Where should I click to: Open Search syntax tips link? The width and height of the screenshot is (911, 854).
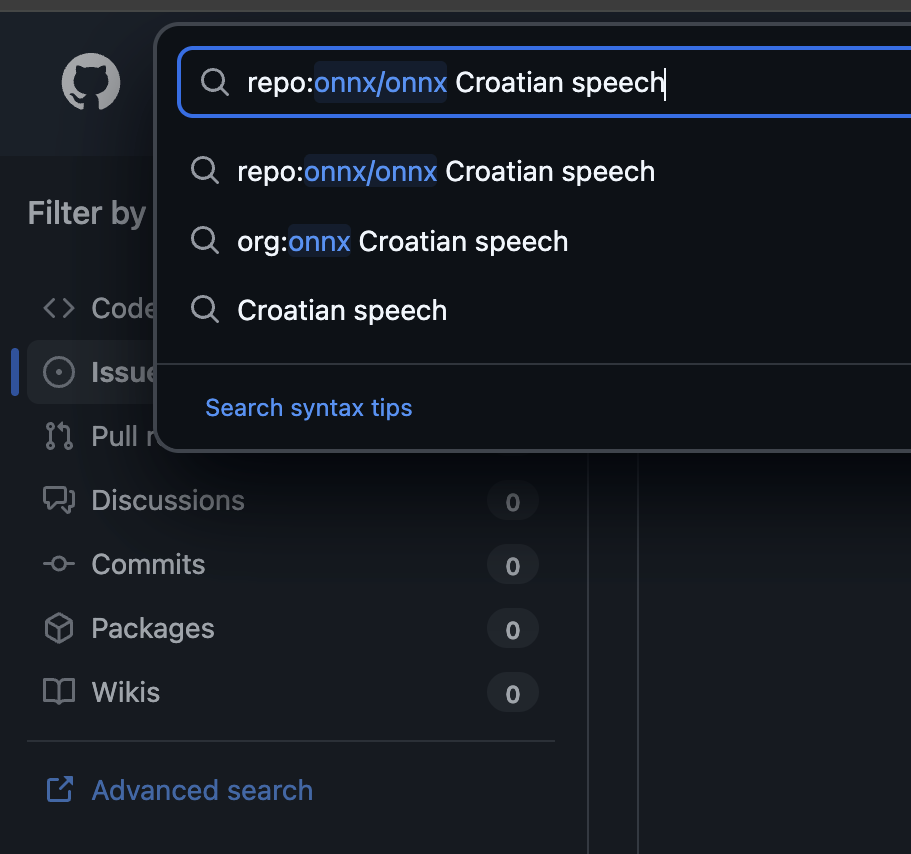point(308,408)
